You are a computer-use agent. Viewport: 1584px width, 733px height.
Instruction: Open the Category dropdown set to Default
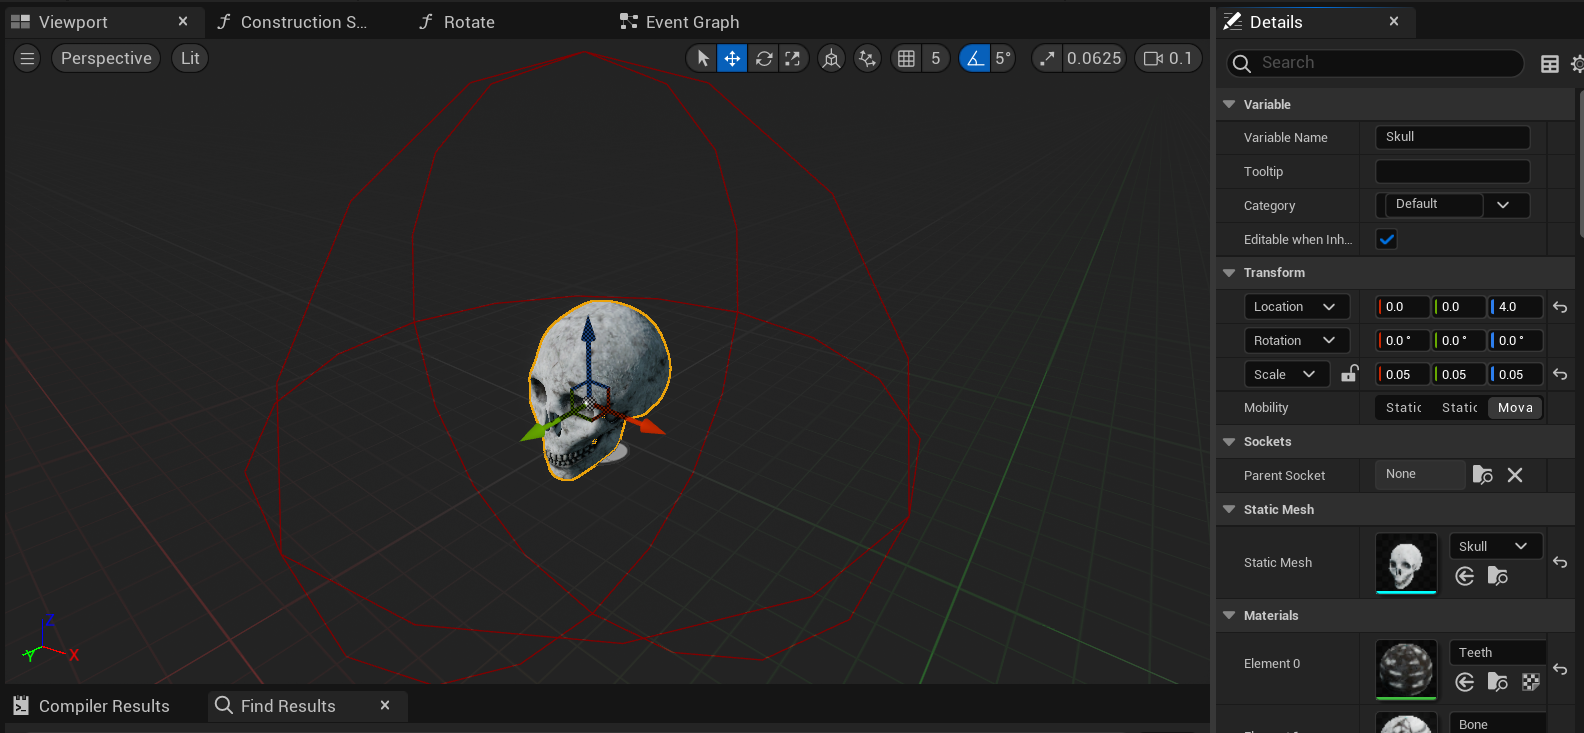pos(1452,205)
